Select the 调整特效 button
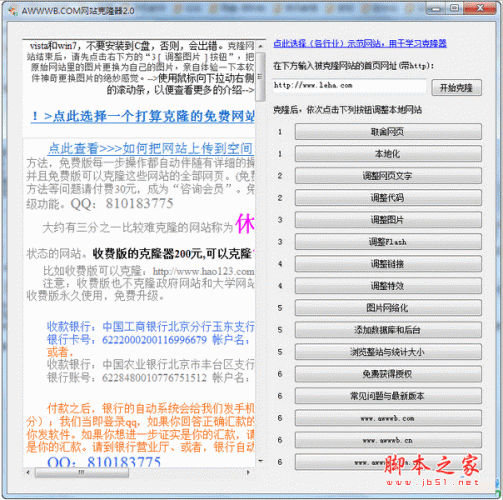Image resolution: width=503 pixels, height=500 pixels. point(388,286)
